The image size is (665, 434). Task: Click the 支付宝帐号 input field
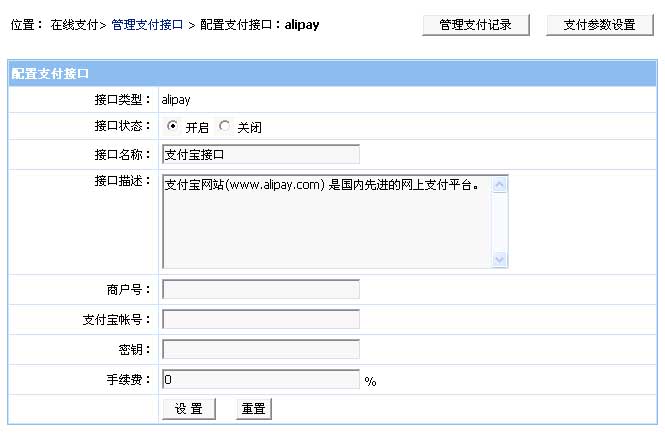coord(260,320)
